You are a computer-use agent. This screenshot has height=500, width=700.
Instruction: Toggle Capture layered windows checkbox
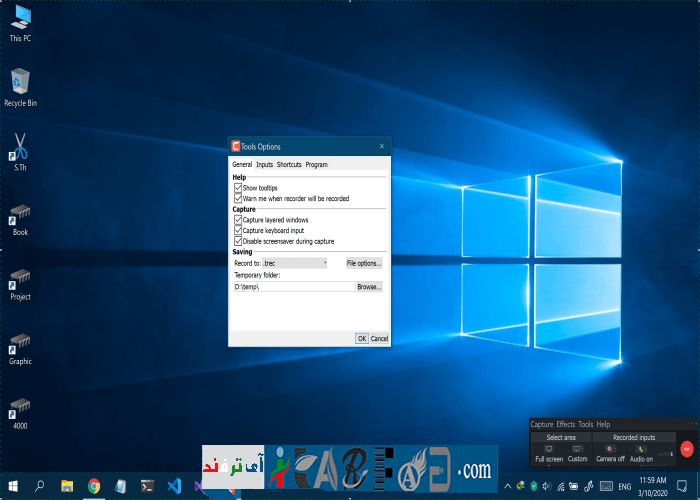click(x=238, y=220)
